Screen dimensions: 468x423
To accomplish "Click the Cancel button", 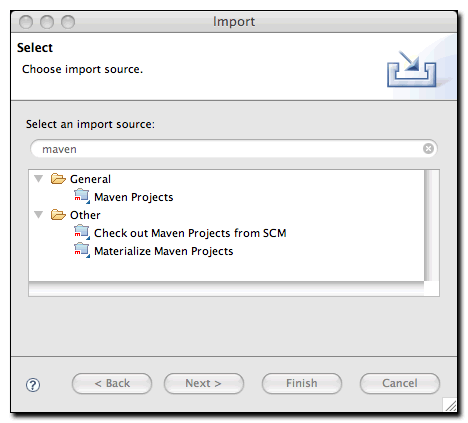I will [400, 383].
